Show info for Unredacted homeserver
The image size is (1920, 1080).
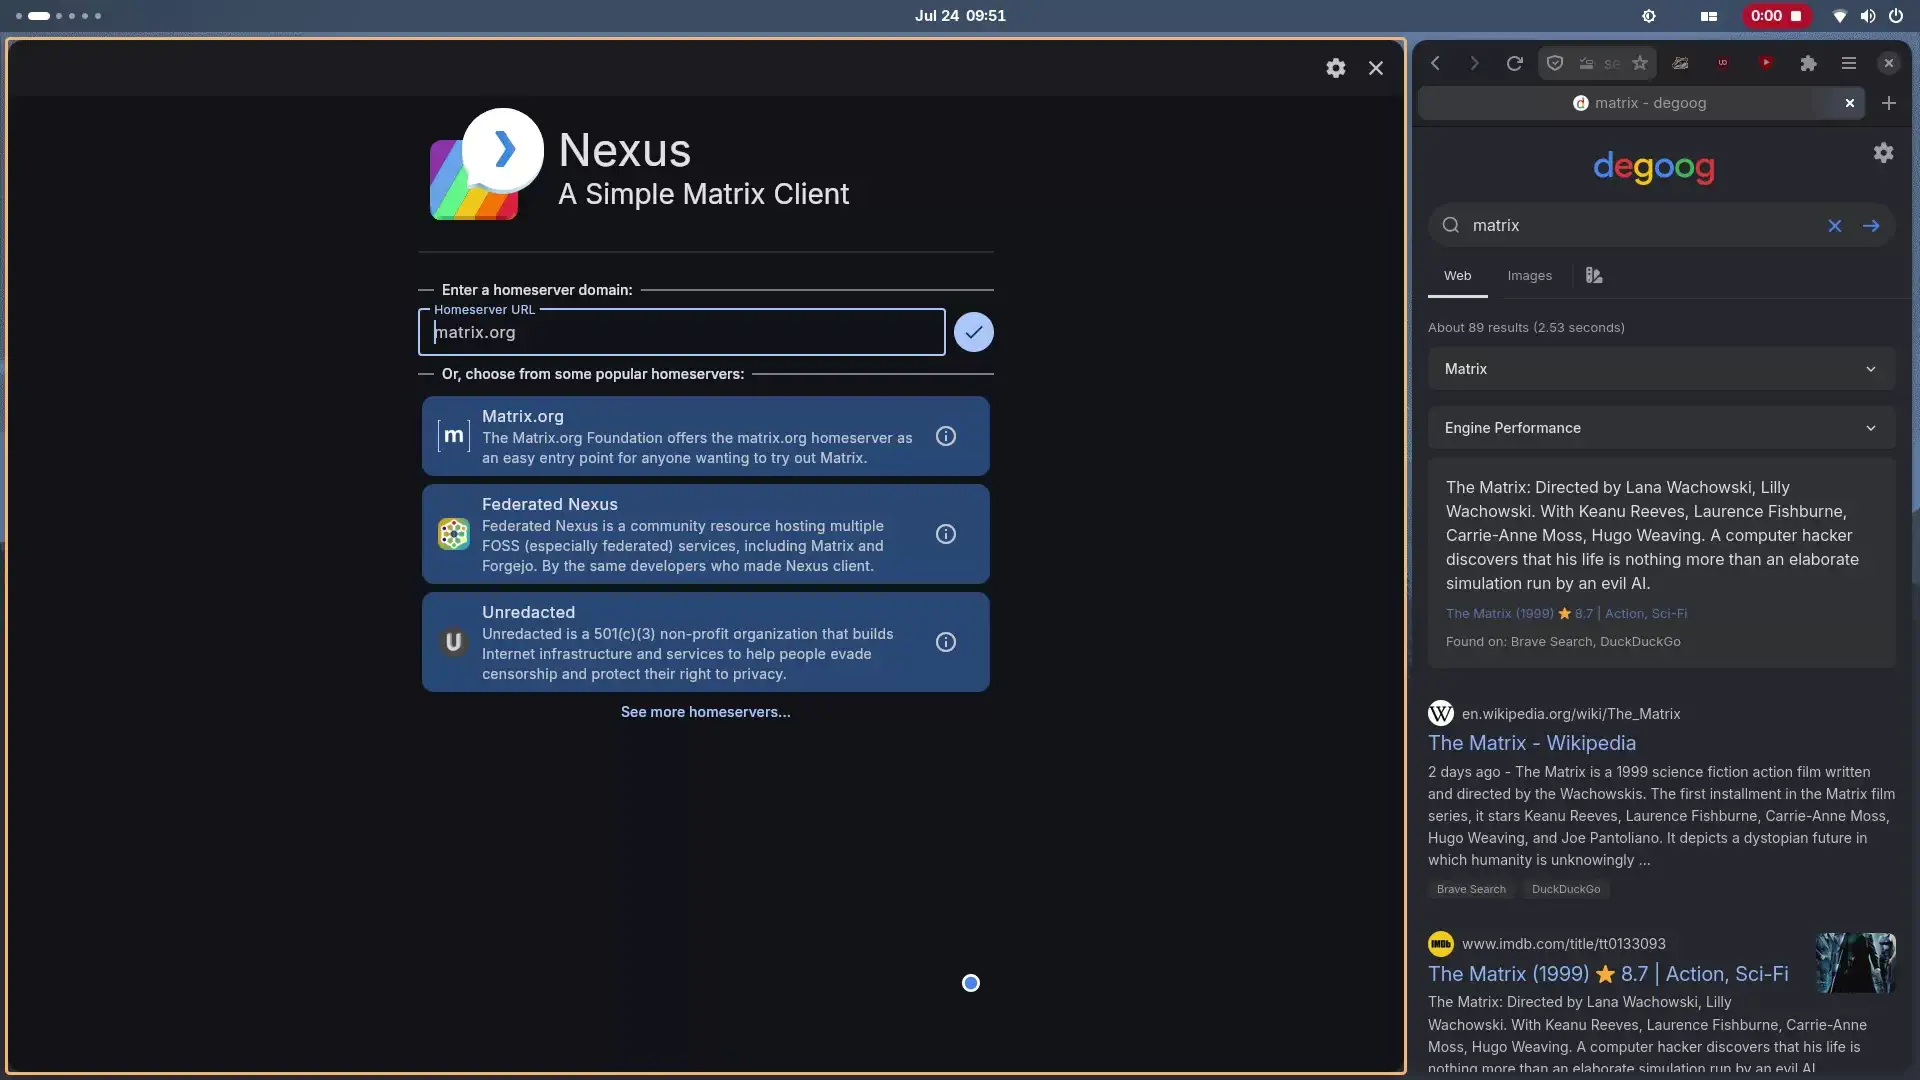tap(946, 642)
